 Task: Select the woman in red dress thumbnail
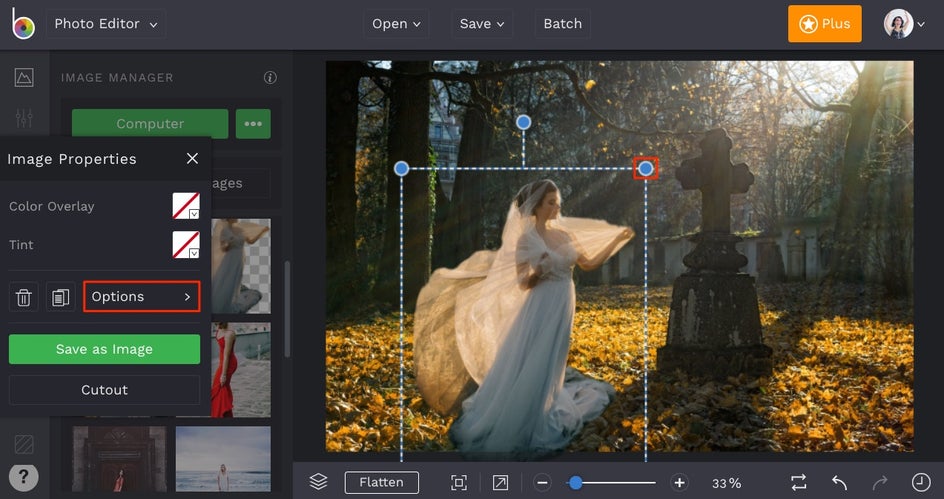coord(240,370)
